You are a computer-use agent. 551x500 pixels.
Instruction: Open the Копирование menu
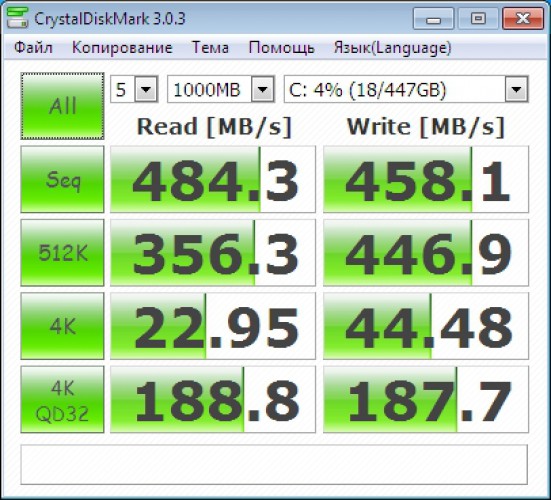point(122,48)
